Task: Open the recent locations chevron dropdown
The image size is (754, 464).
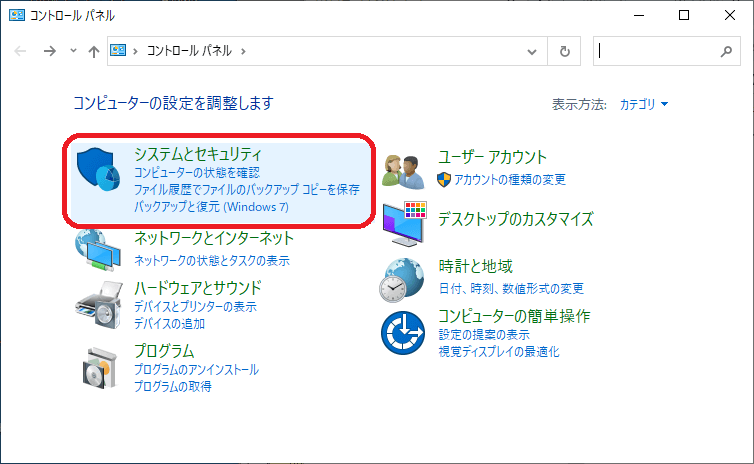Action: 73,50
